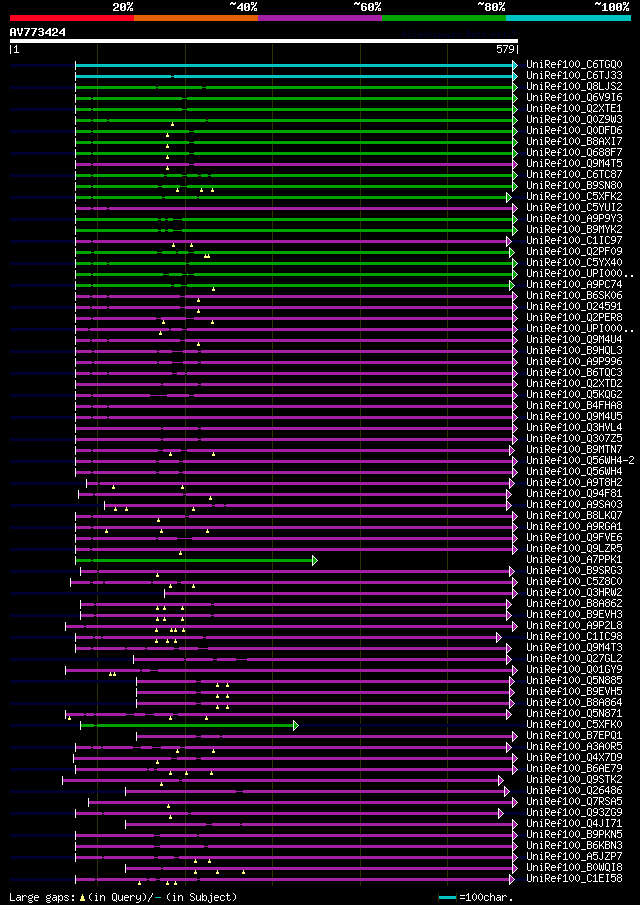Open hit UniRef100_Q6V9I6
The image size is (640, 905).
tap(574, 98)
